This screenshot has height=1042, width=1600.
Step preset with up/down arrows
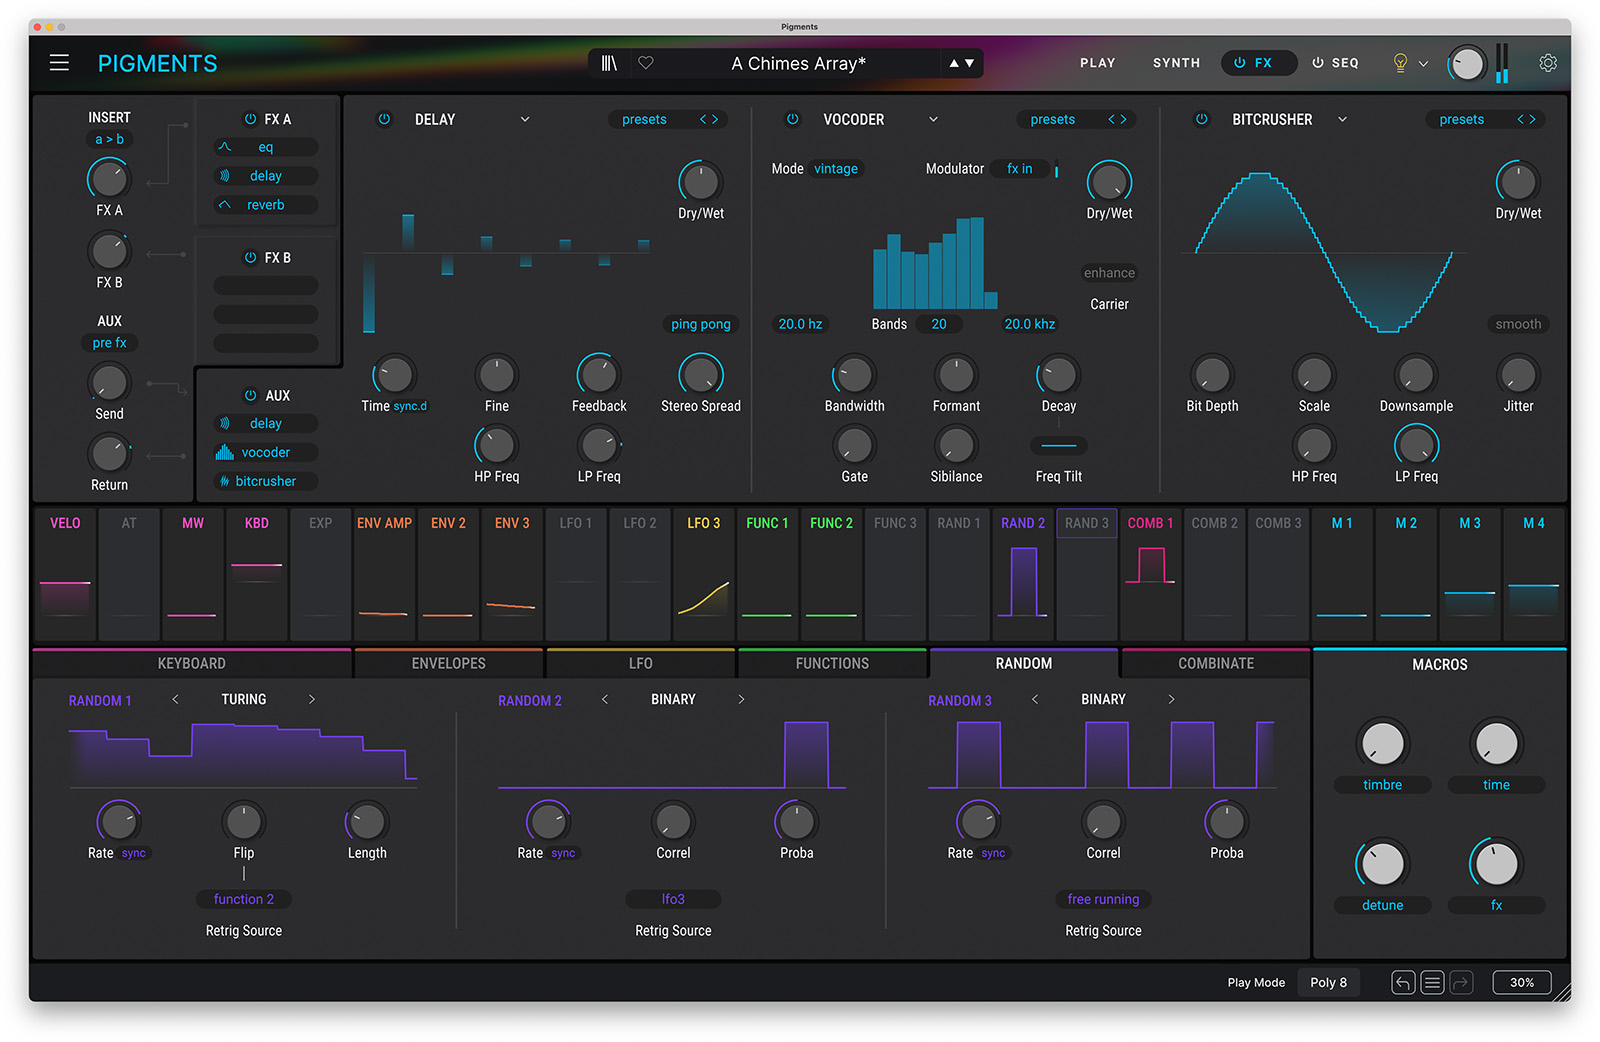coord(961,63)
